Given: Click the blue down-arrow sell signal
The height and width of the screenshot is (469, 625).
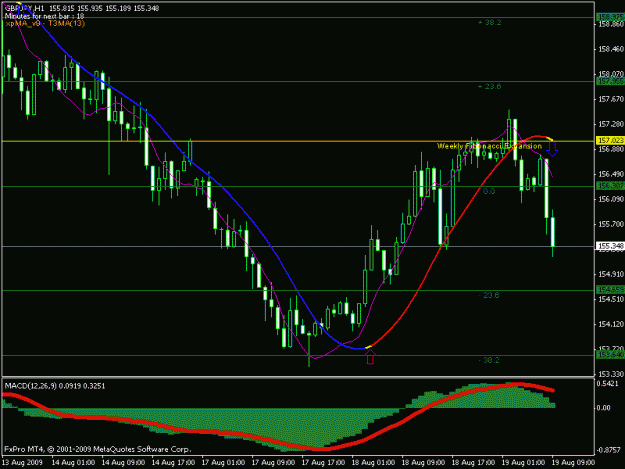Looking at the screenshot, I should point(552,149).
